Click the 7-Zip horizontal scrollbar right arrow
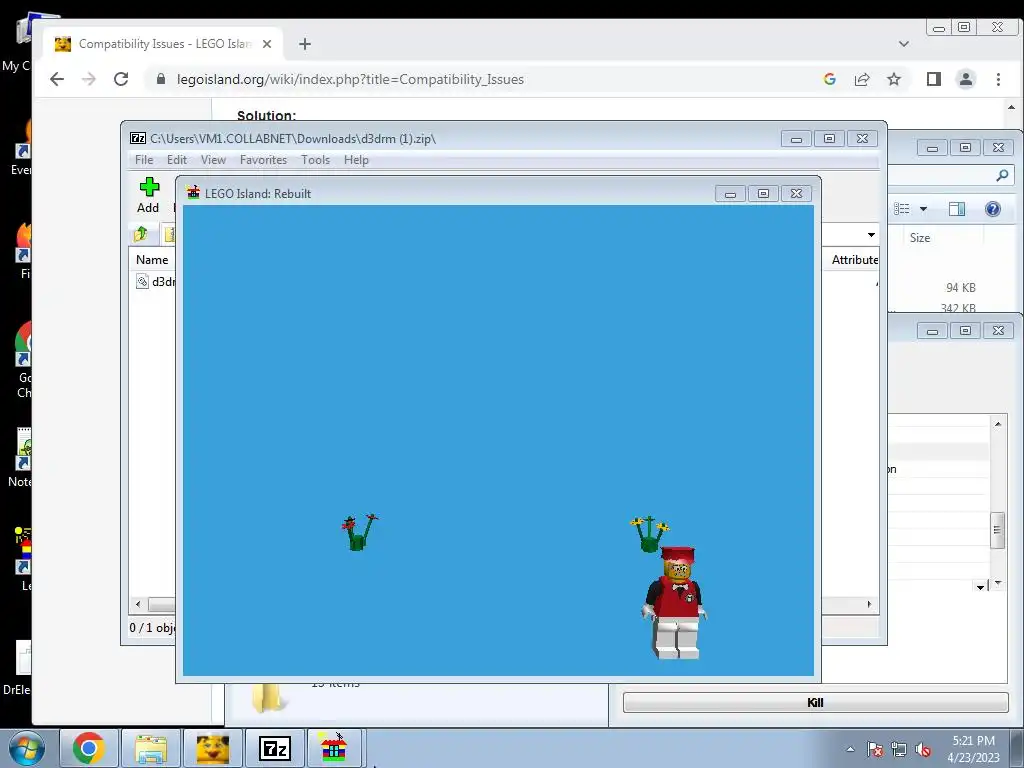The width and height of the screenshot is (1024, 768). tap(869, 604)
